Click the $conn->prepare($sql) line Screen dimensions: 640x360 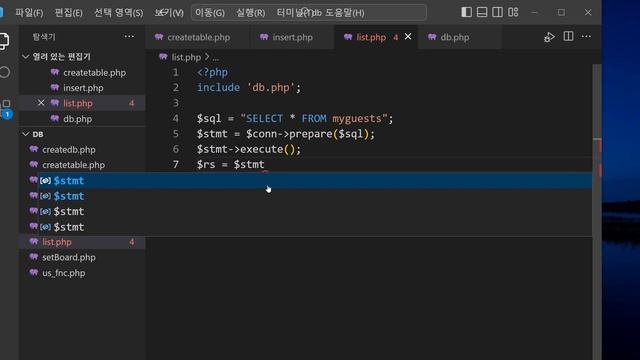tap(286, 134)
